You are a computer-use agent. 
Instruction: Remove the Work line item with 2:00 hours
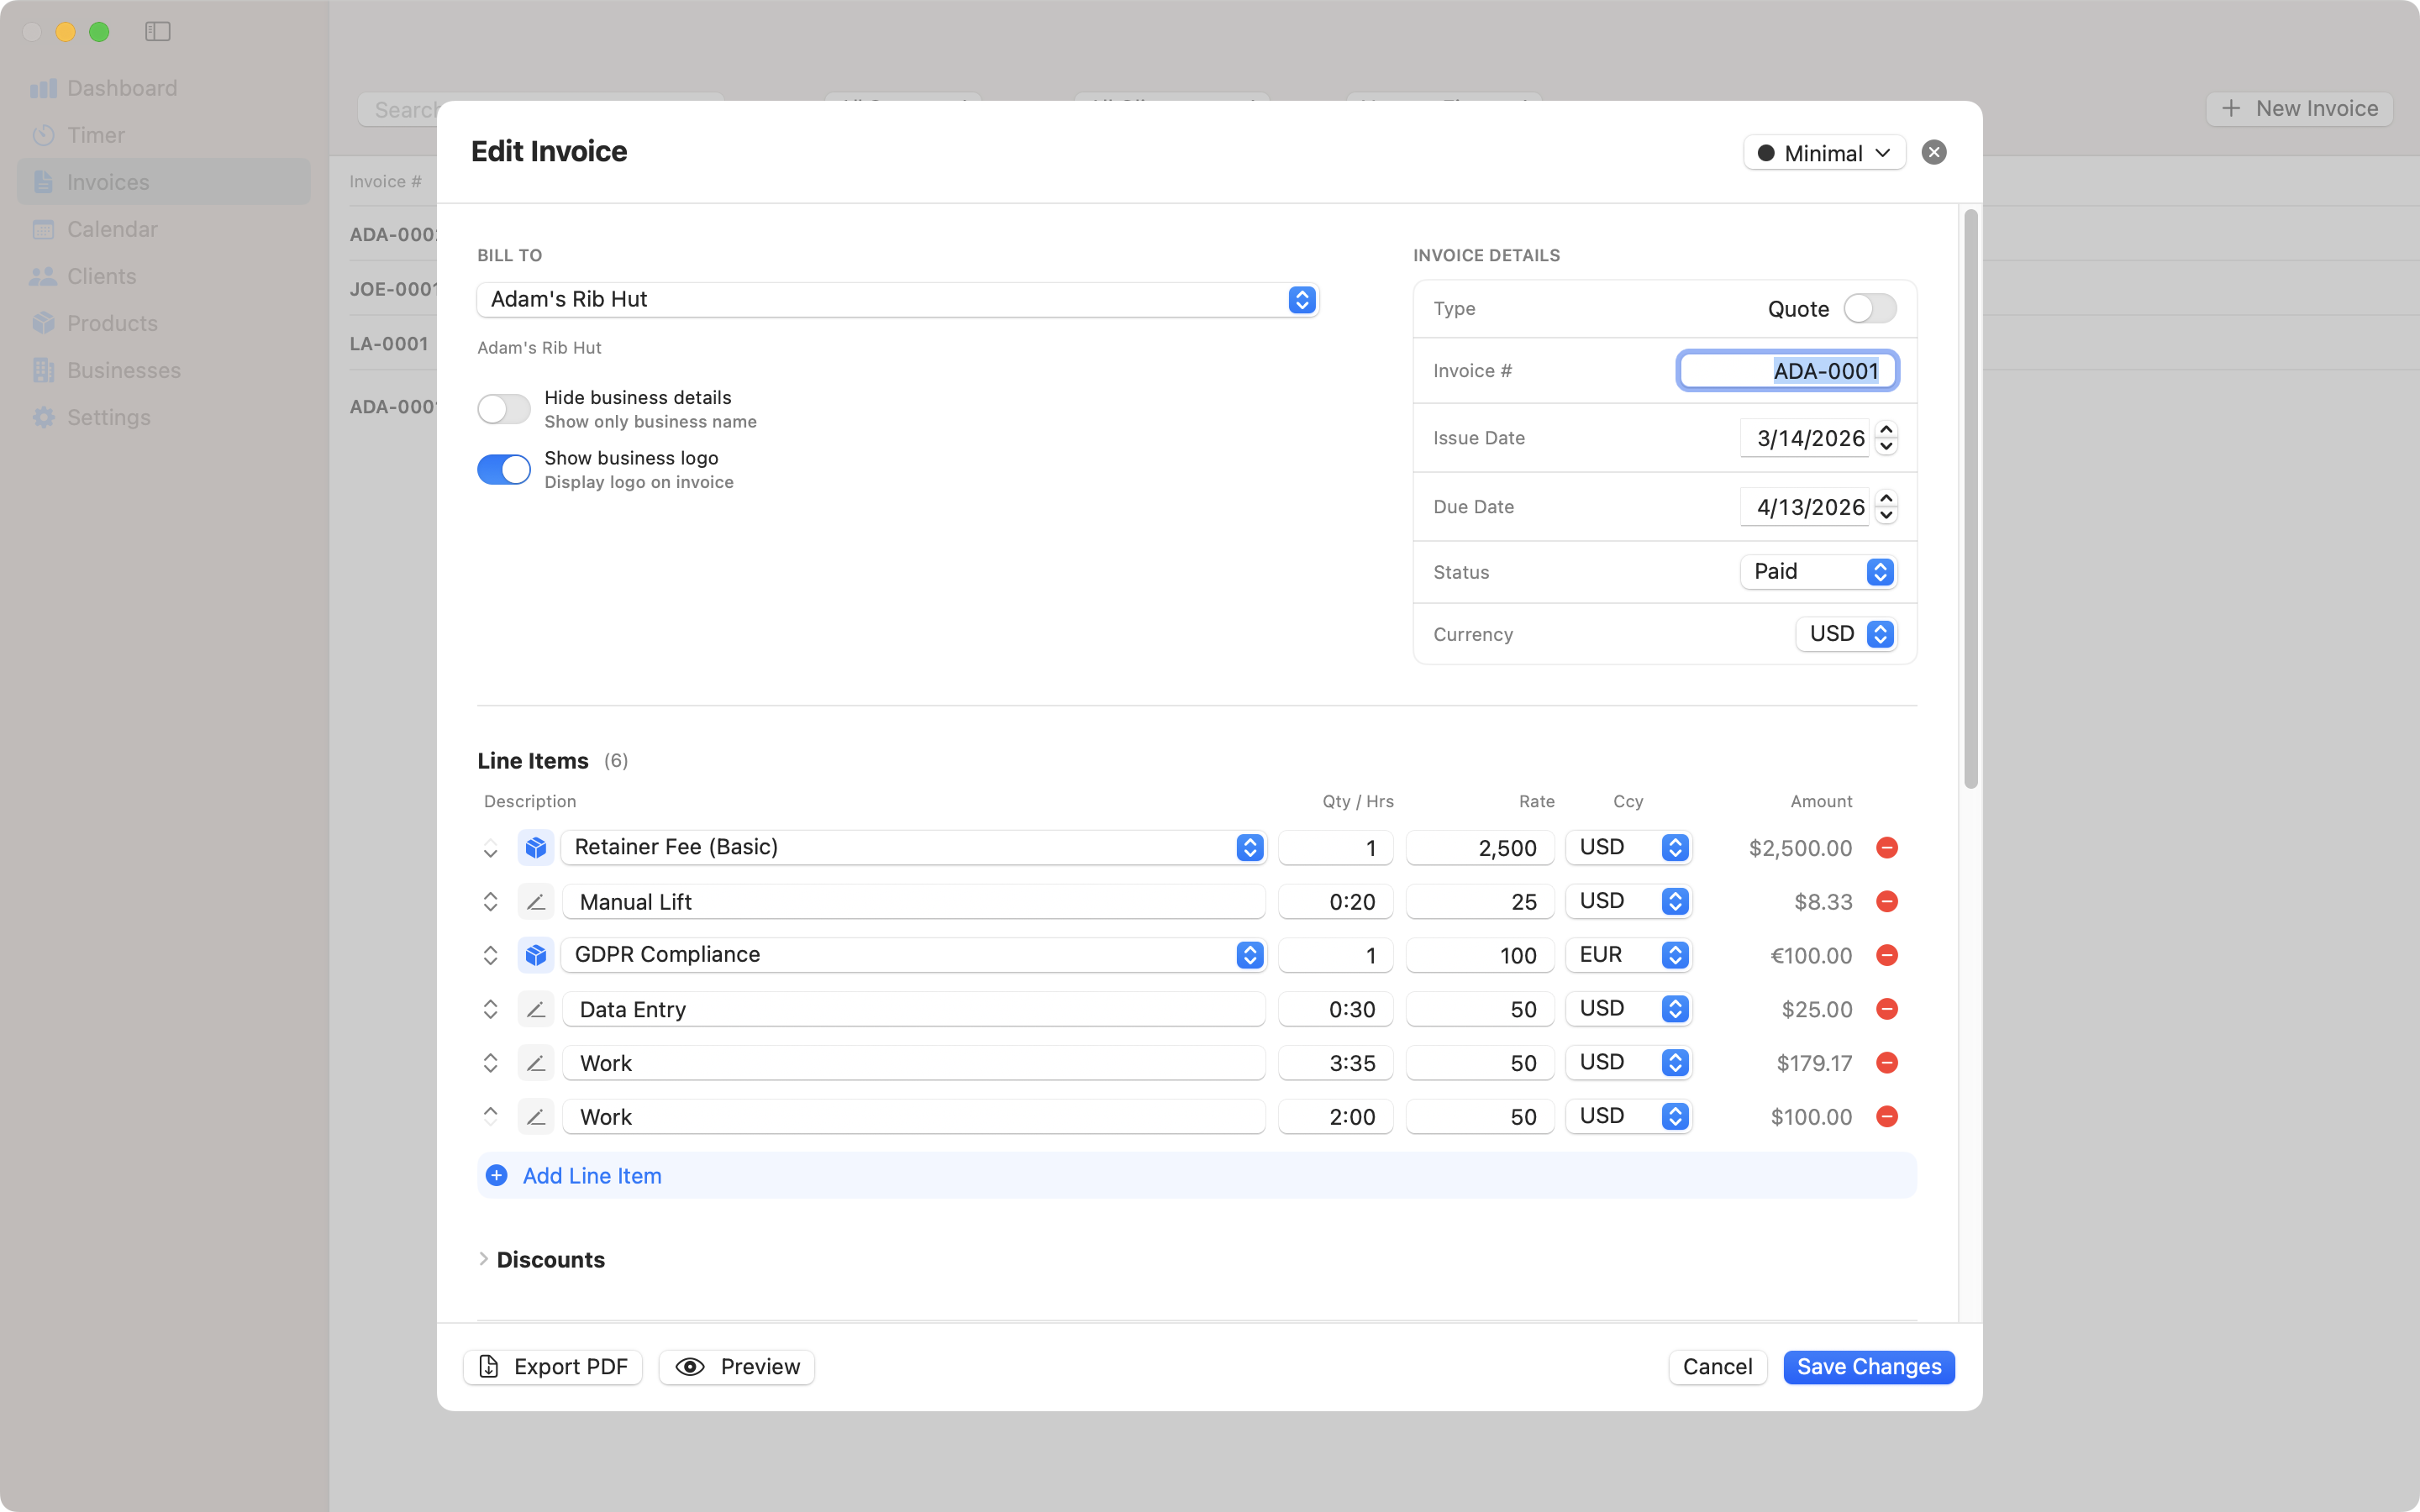[x=1887, y=1117]
